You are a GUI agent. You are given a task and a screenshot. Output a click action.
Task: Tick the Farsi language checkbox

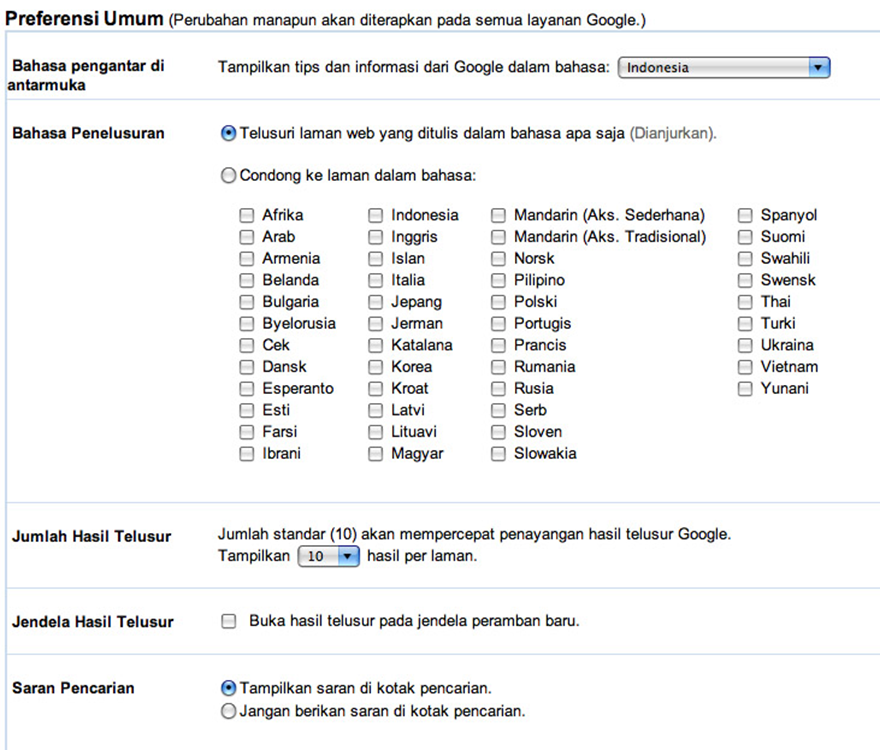click(246, 432)
